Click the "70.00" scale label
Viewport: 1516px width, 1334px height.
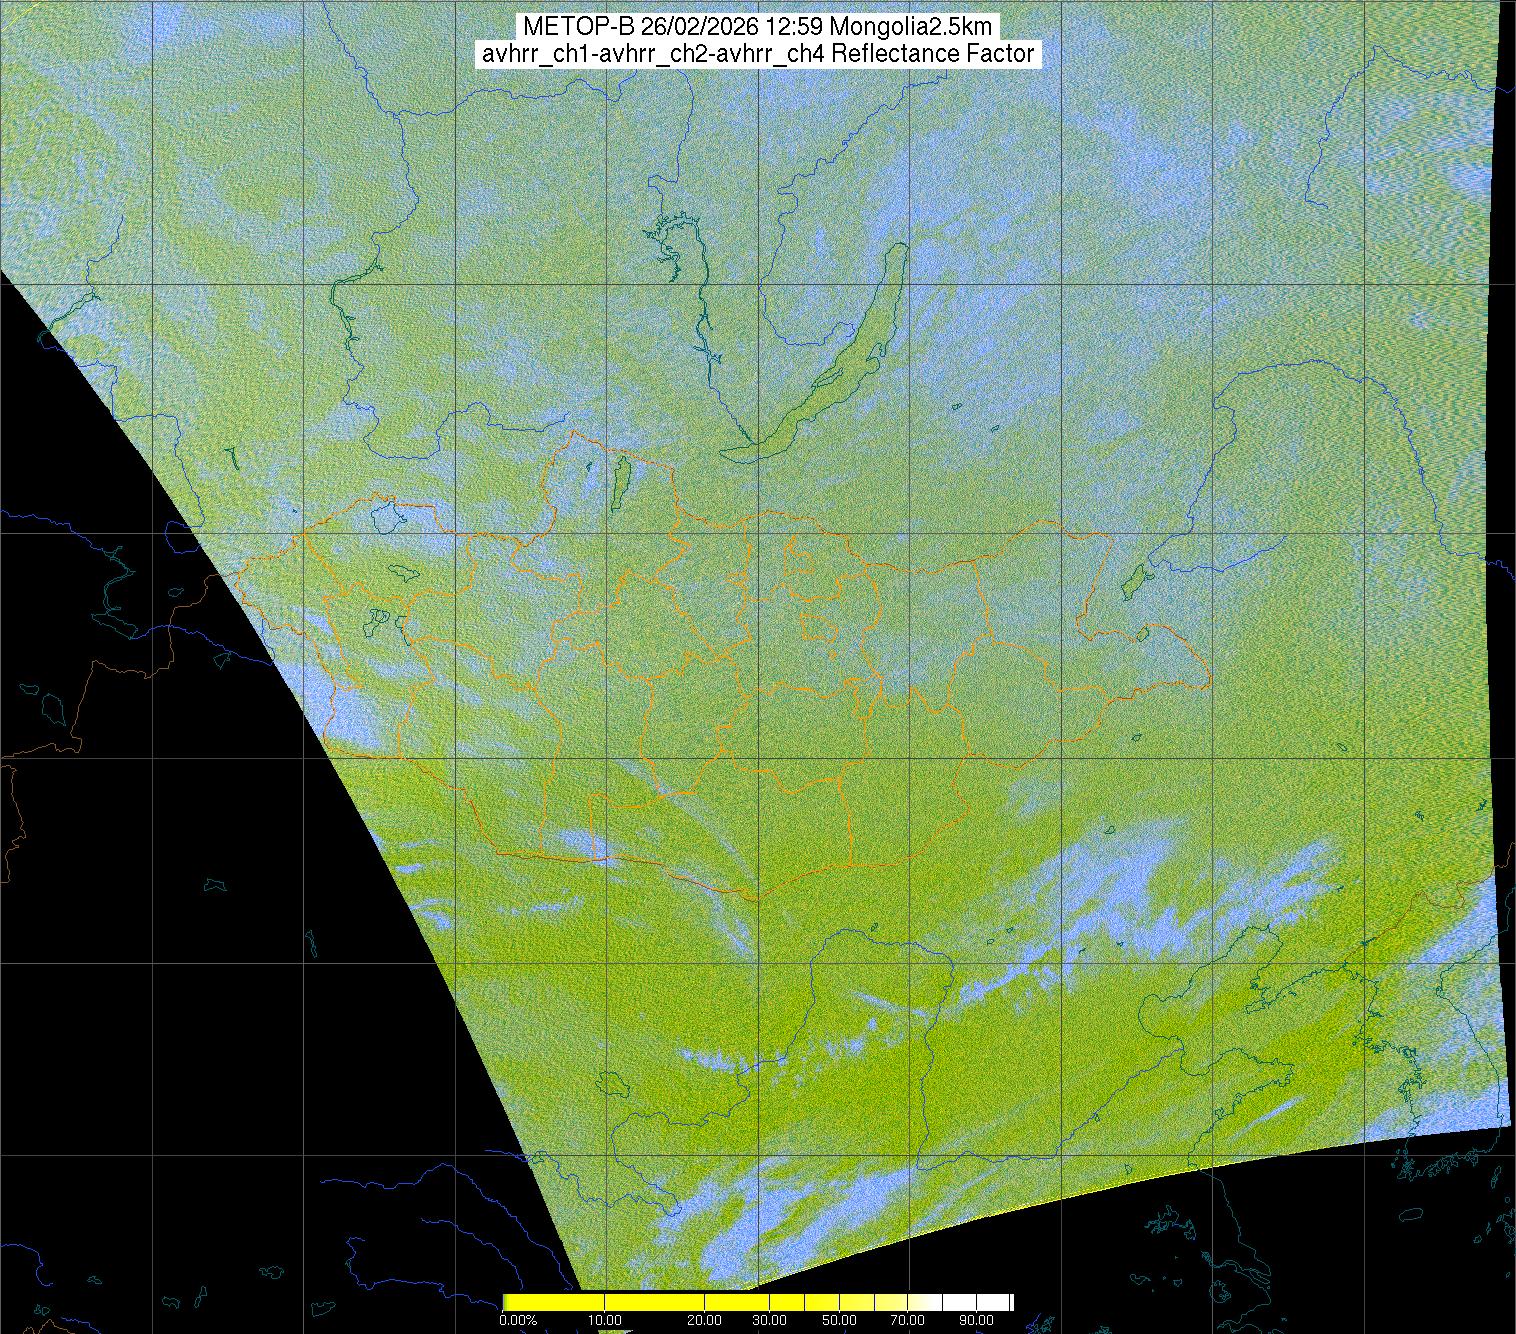point(906,1321)
